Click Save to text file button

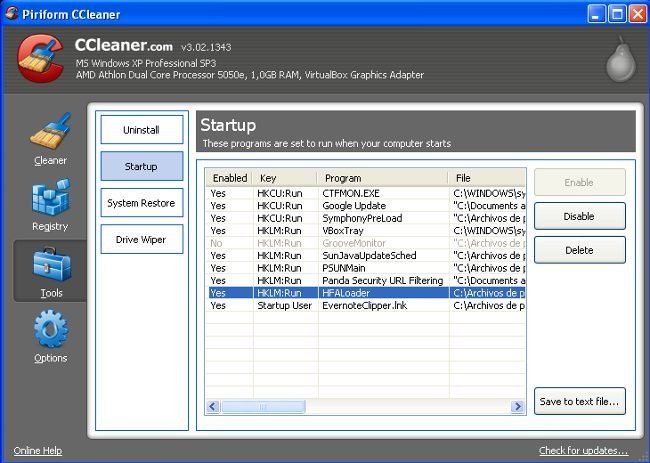[579, 402]
